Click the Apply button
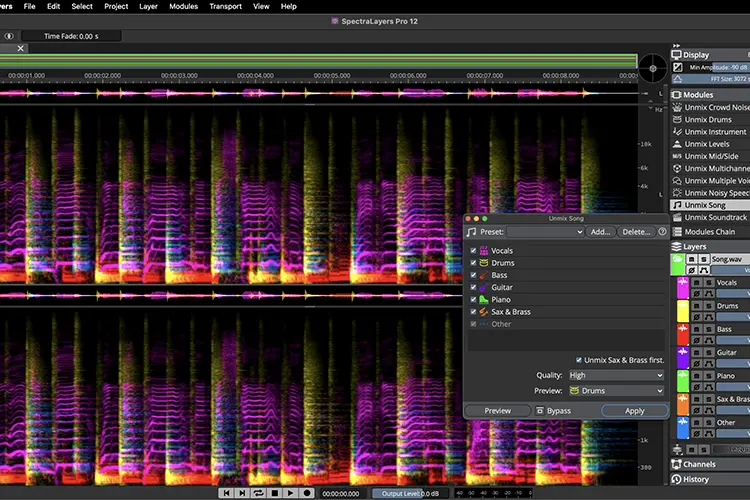The height and width of the screenshot is (500, 750). pos(635,411)
